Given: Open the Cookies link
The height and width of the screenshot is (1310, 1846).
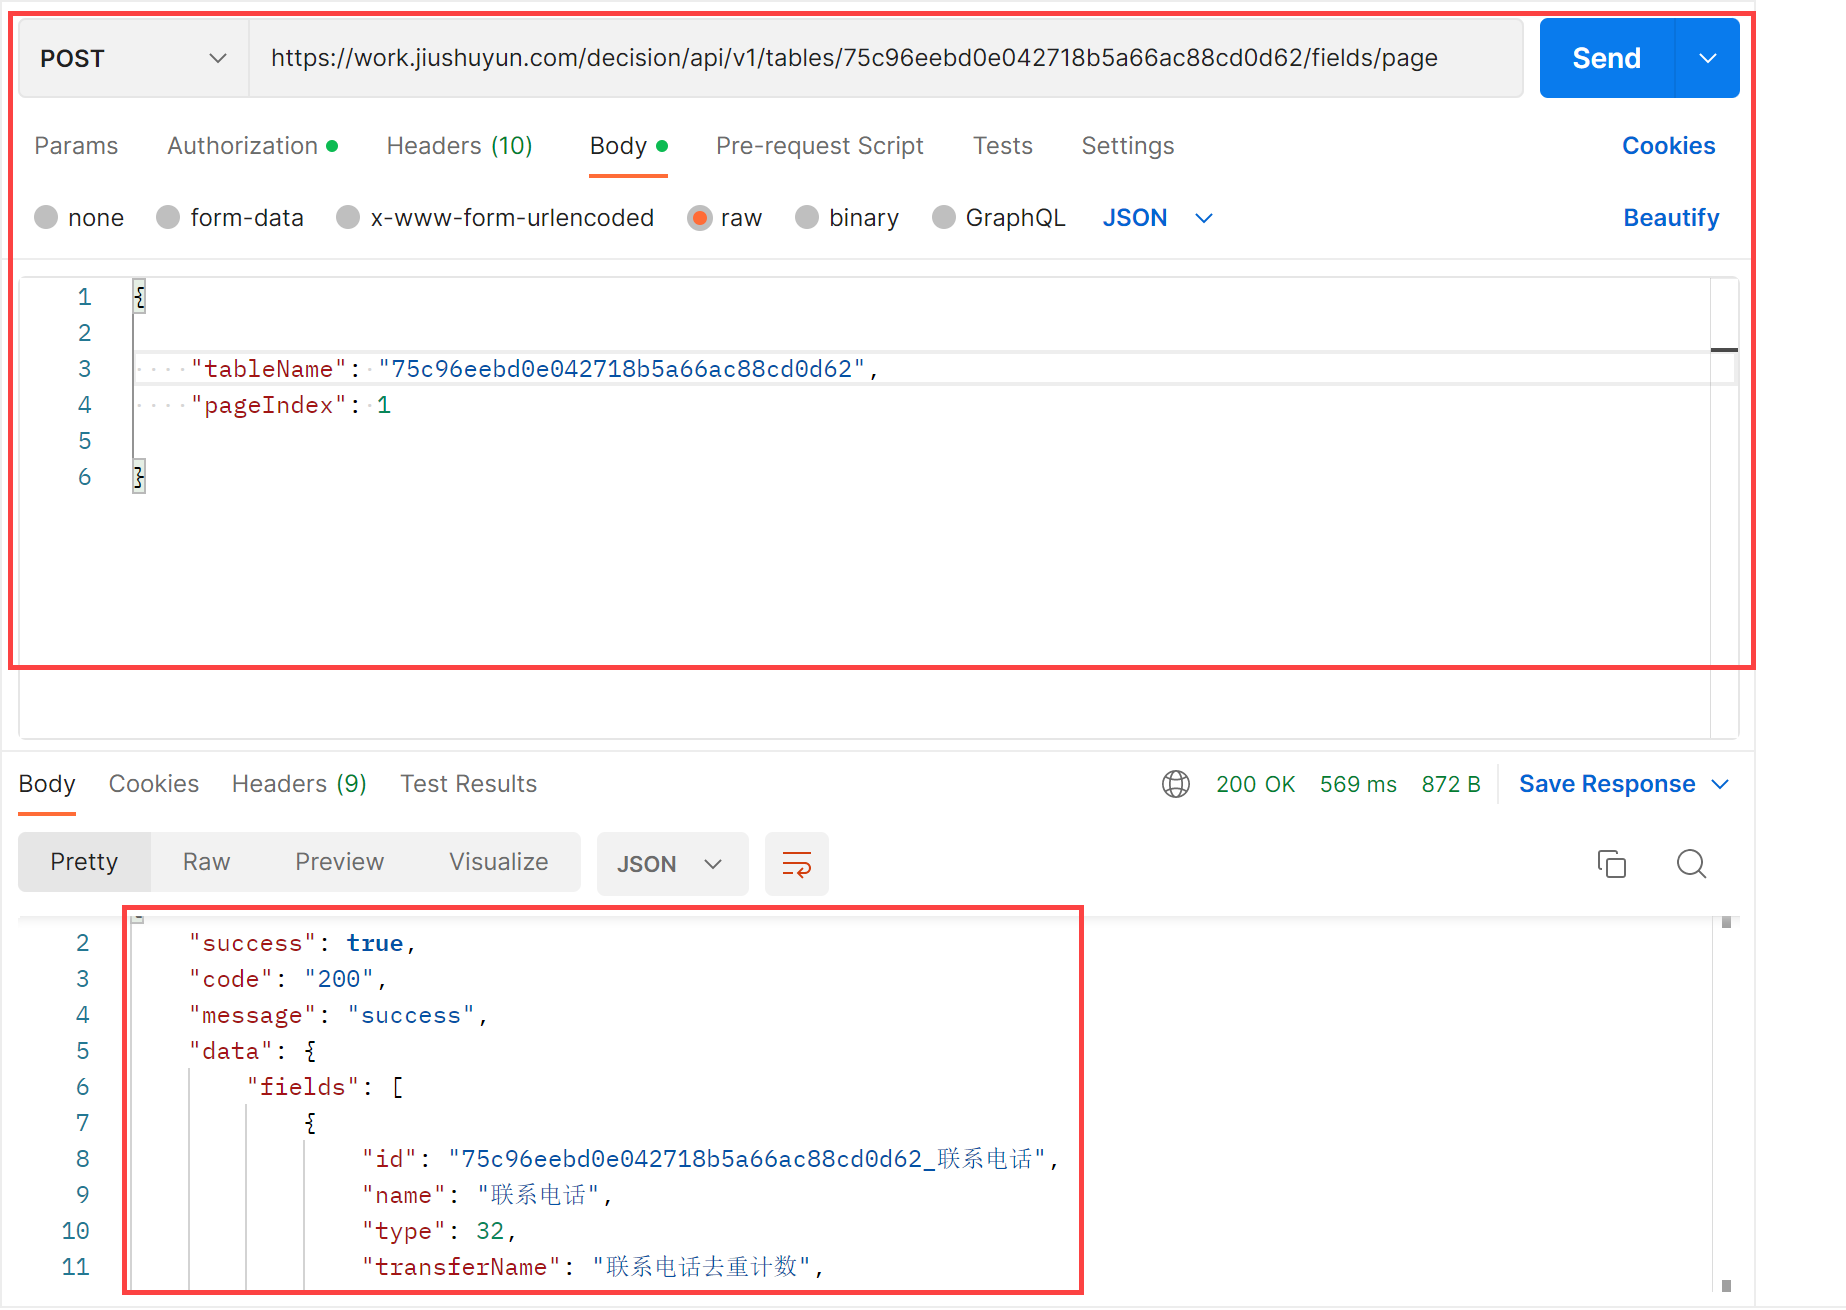Looking at the screenshot, I should pyautogui.click(x=1668, y=146).
